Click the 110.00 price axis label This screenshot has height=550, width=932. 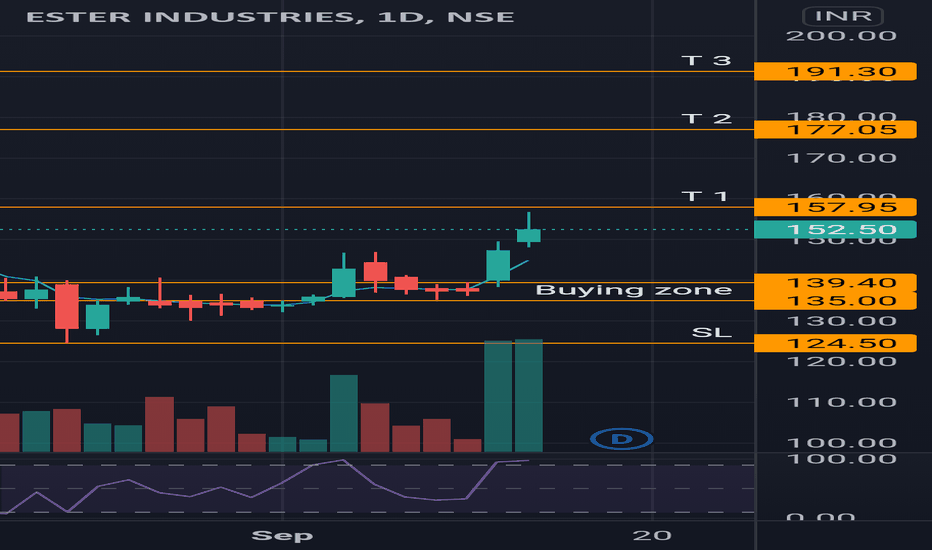[x=841, y=403]
